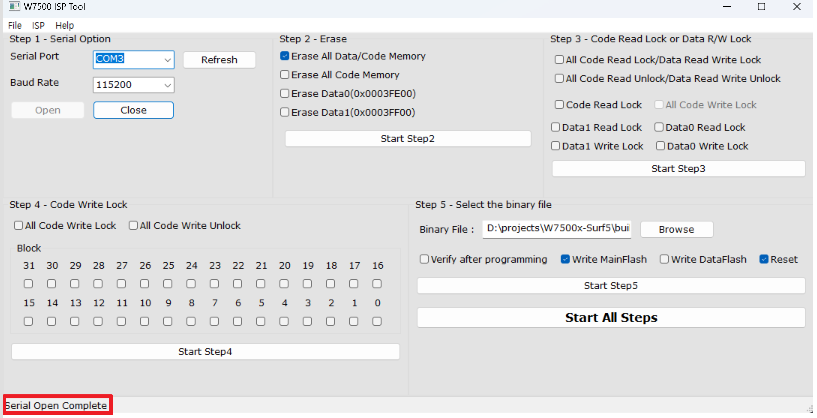Uncheck Write MainFlash

pyautogui.click(x=565, y=259)
